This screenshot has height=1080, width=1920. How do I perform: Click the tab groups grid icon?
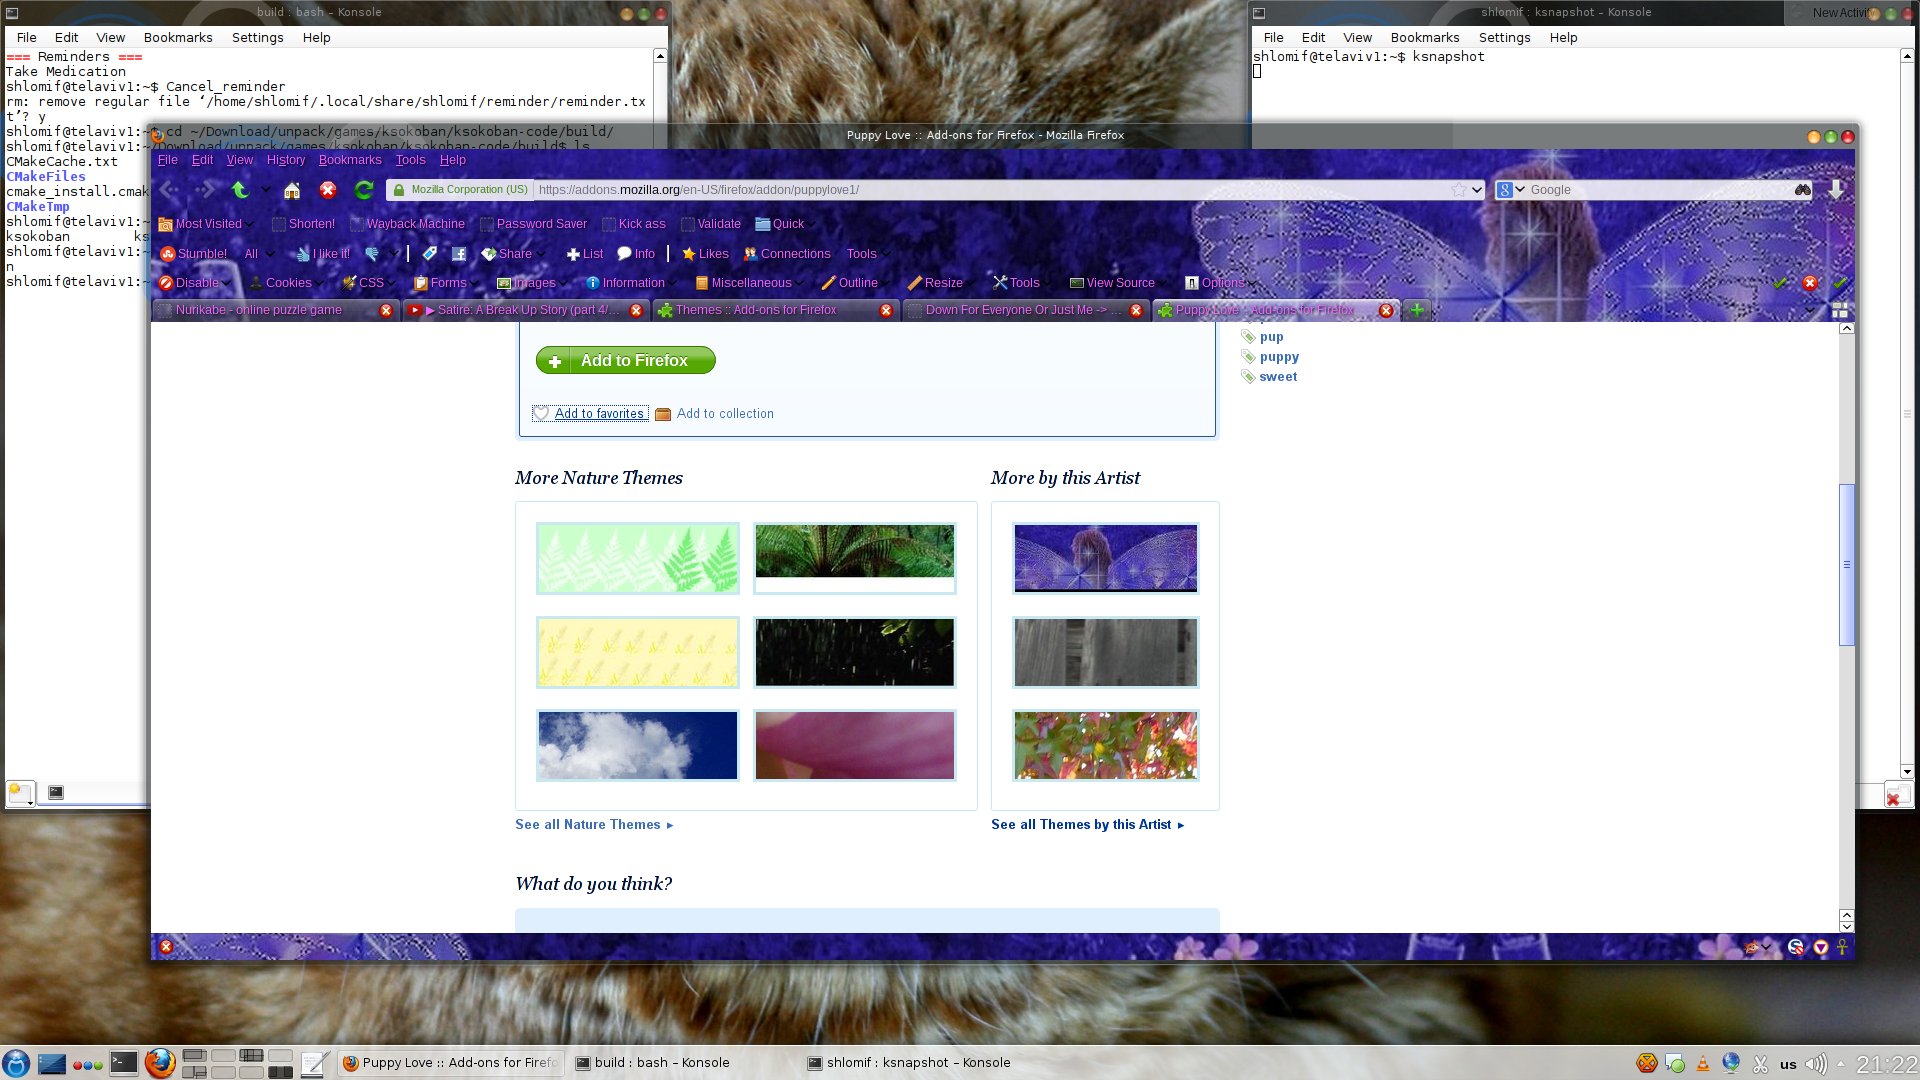pos(1839,310)
